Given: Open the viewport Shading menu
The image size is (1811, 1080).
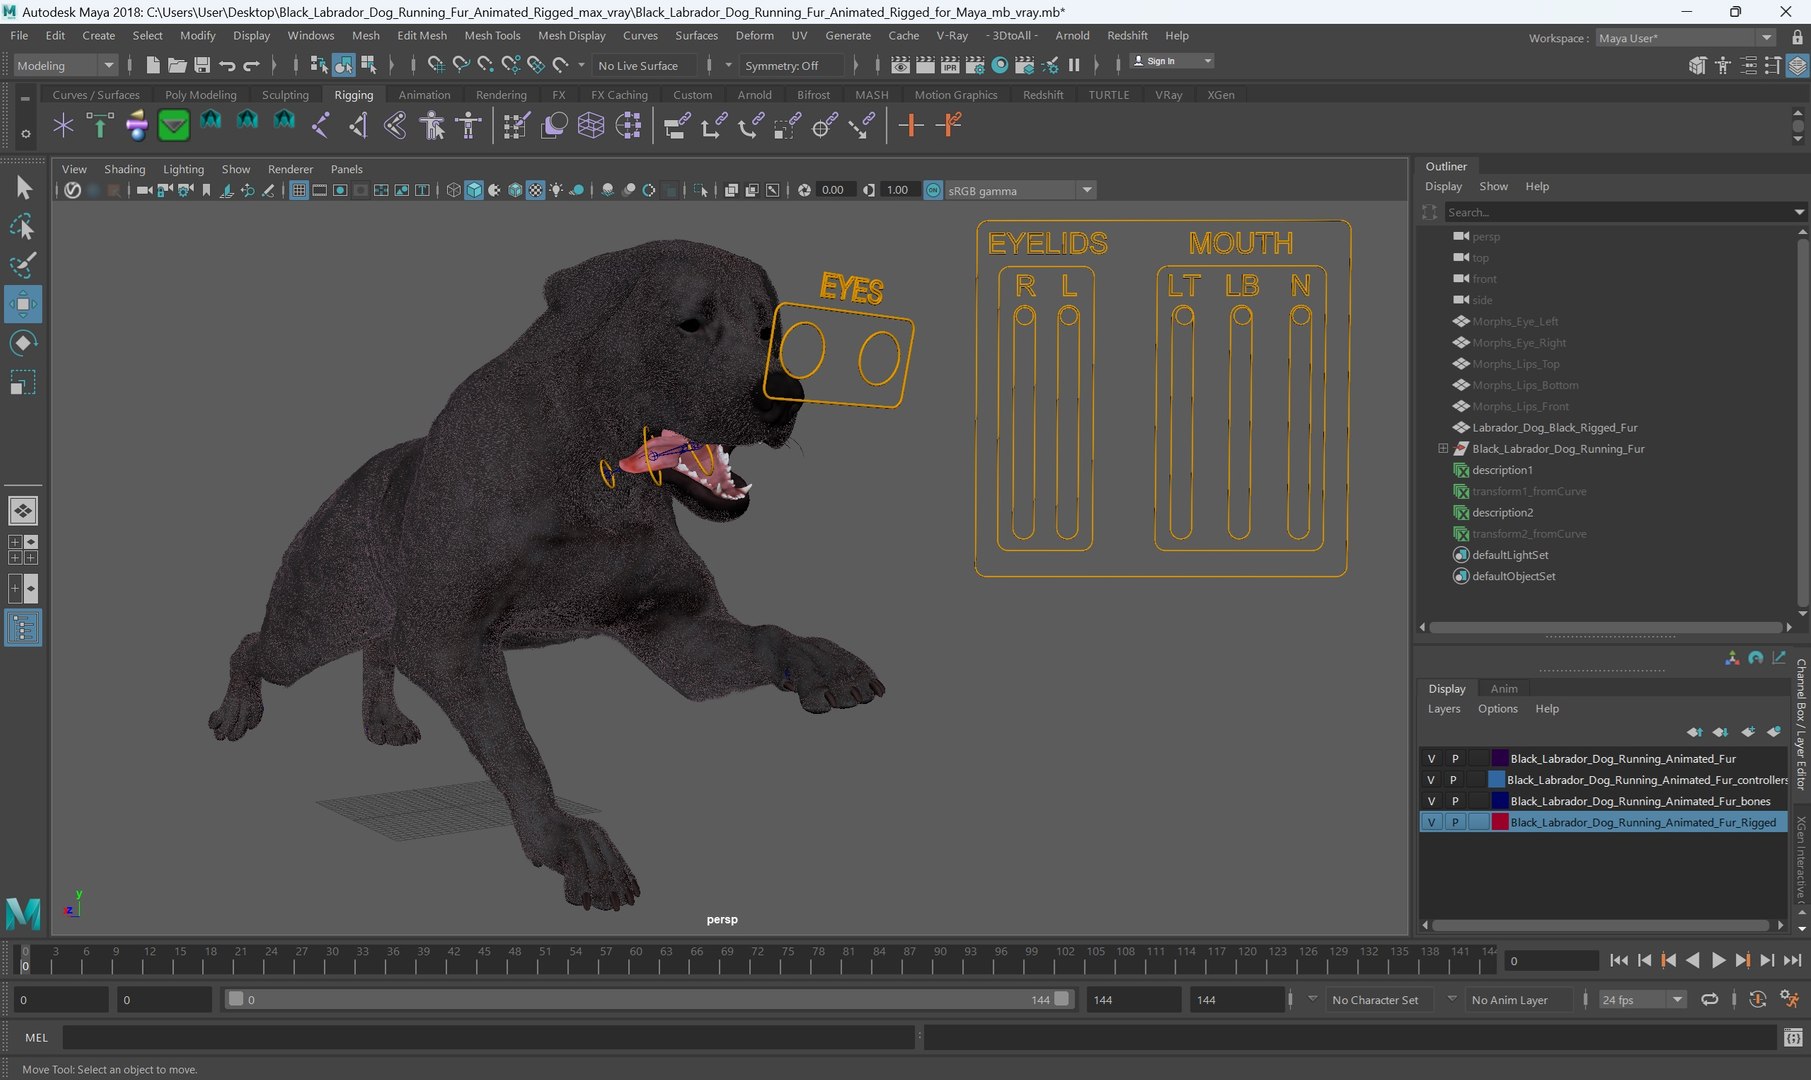Looking at the screenshot, I should (x=124, y=169).
